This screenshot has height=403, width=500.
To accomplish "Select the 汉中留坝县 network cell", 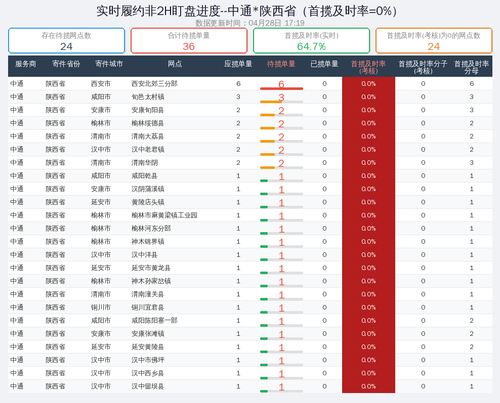I will click(148, 387).
